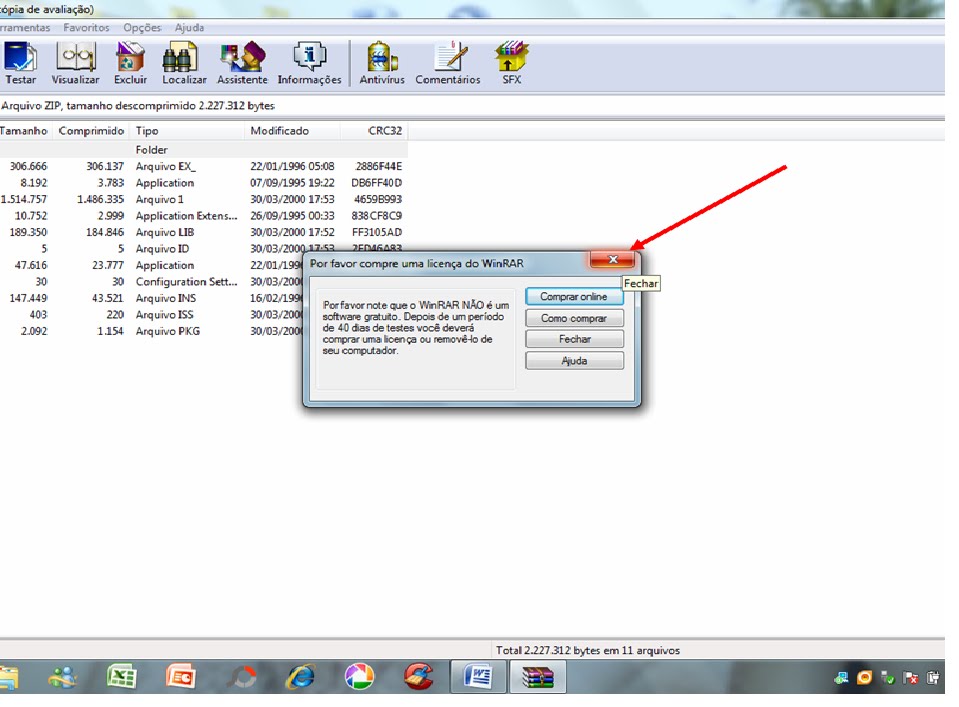The width and height of the screenshot is (959, 707).
Task: Open the Ajuda menu in menu bar
Action: coord(189,28)
